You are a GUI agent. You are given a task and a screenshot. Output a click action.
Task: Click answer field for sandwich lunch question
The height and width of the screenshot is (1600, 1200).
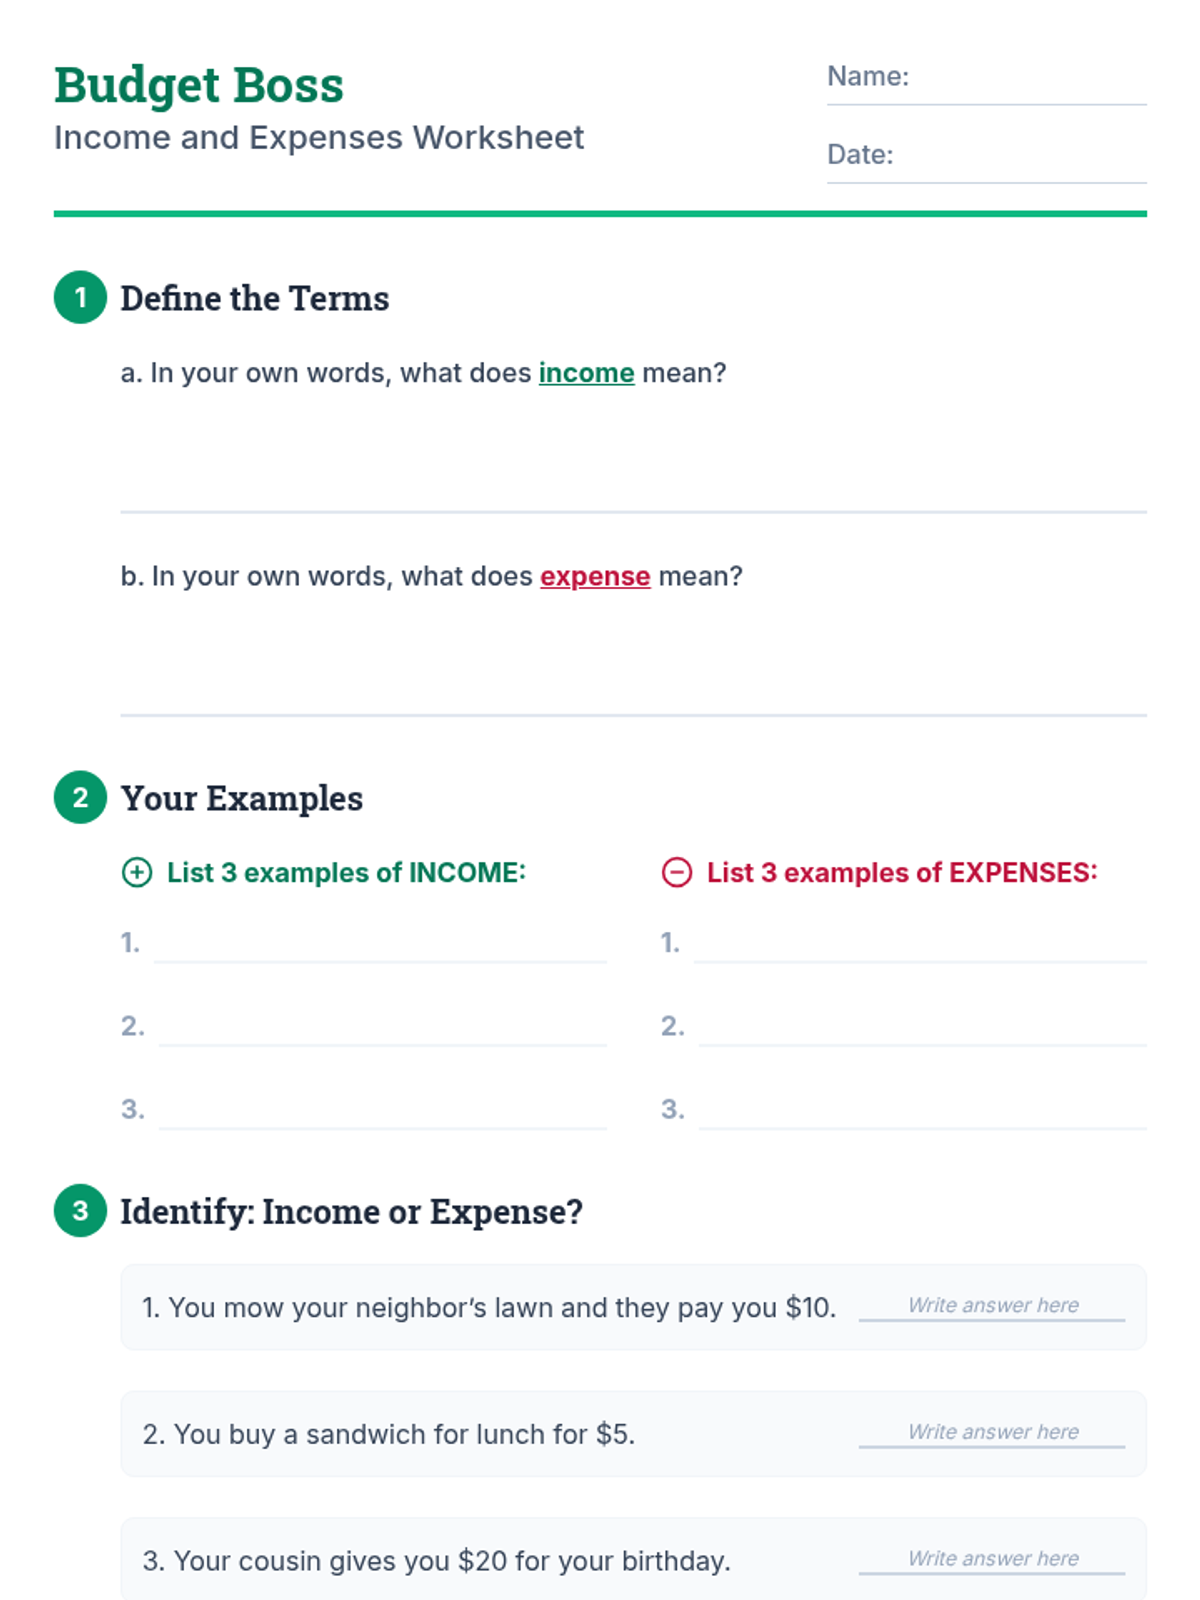pos(992,1433)
